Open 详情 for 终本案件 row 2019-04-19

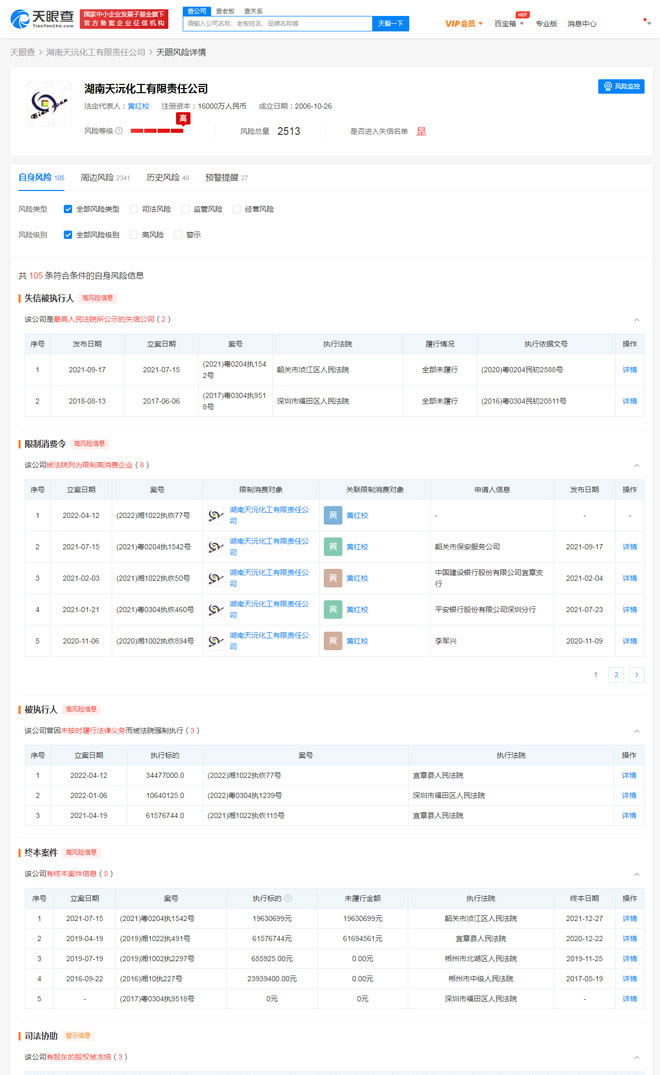(x=630, y=939)
